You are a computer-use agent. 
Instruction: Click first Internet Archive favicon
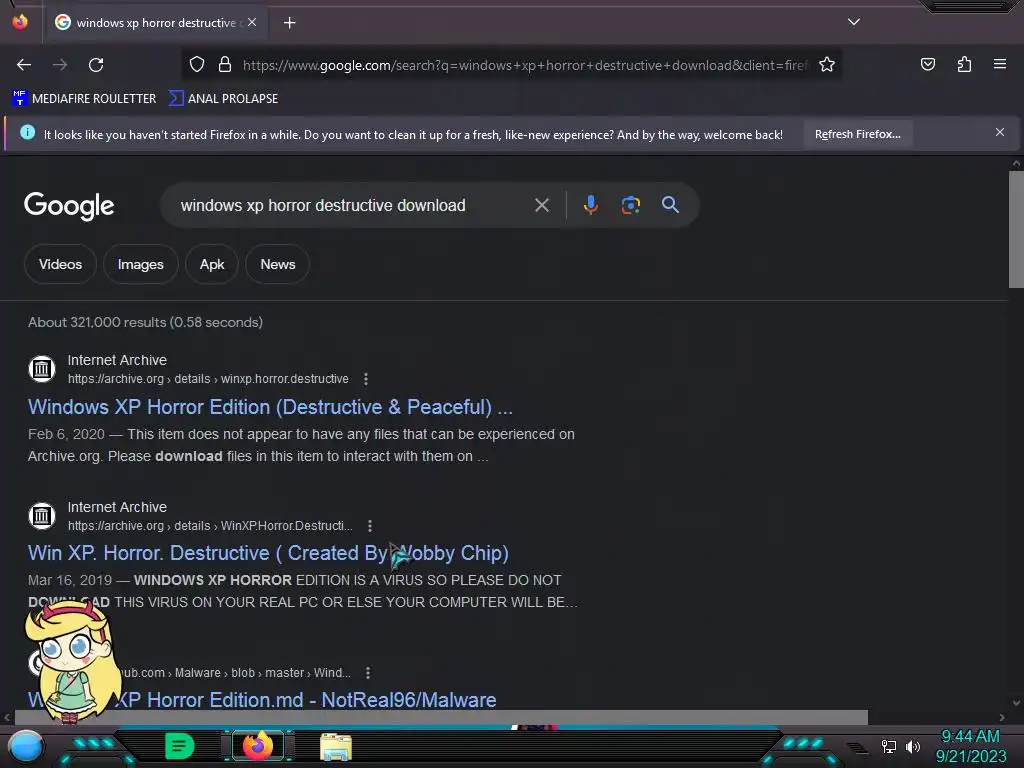pyautogui.click(x=42, y=369)
